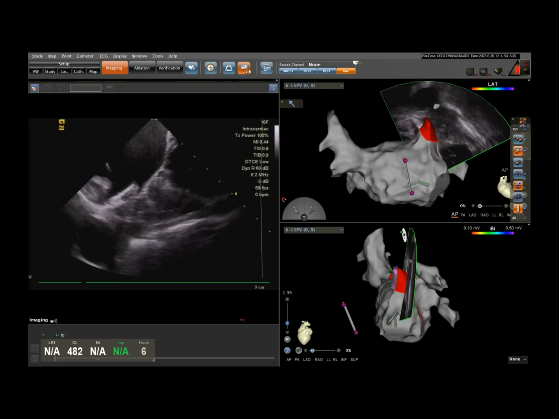
Task: Click the blue arrow pointer tool in map view
Action: [292, 103]
